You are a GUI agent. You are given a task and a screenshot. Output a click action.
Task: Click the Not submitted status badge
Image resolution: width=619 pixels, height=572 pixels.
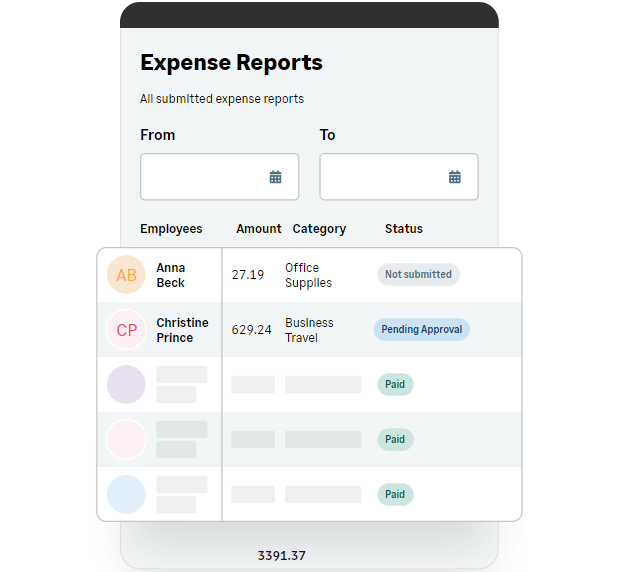pos(418,274)
